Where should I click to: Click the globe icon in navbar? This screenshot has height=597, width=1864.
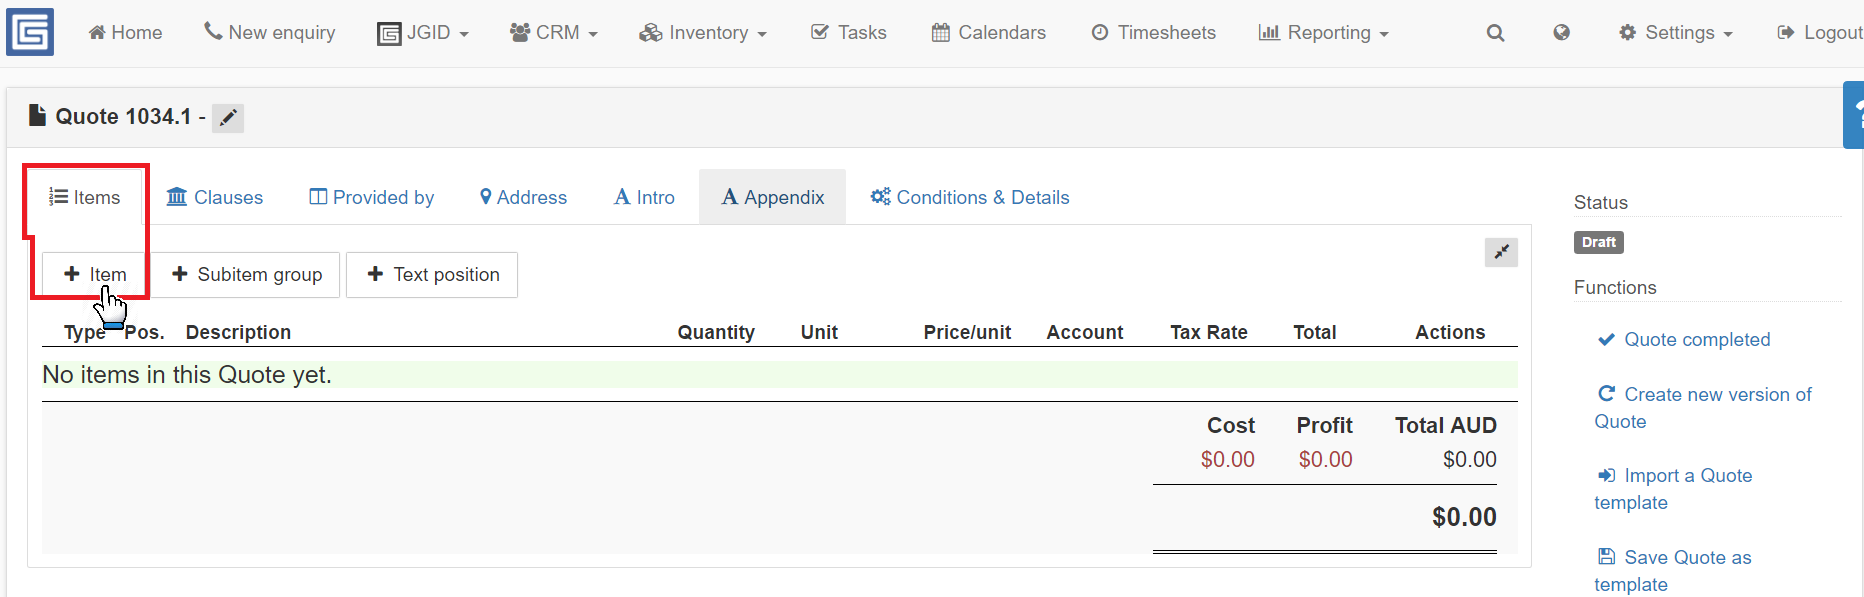coord(1561,33)
